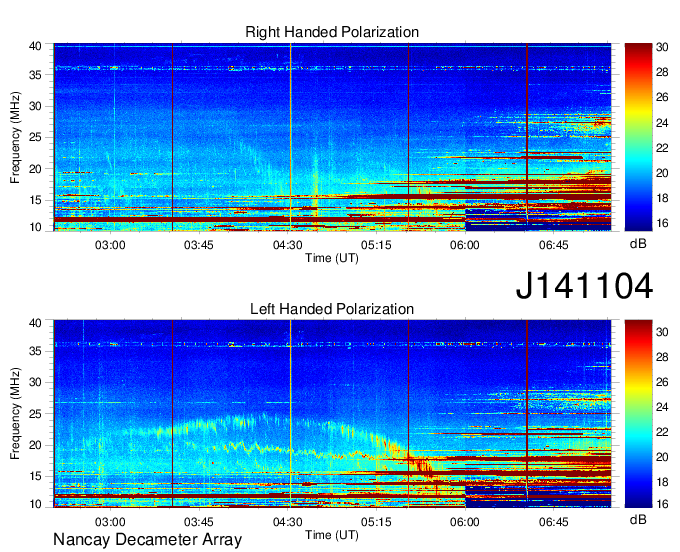Viewport: 680px width, 552px height.
Task: Click the 18 dB value on top color bar
Action: pos(662,198)
